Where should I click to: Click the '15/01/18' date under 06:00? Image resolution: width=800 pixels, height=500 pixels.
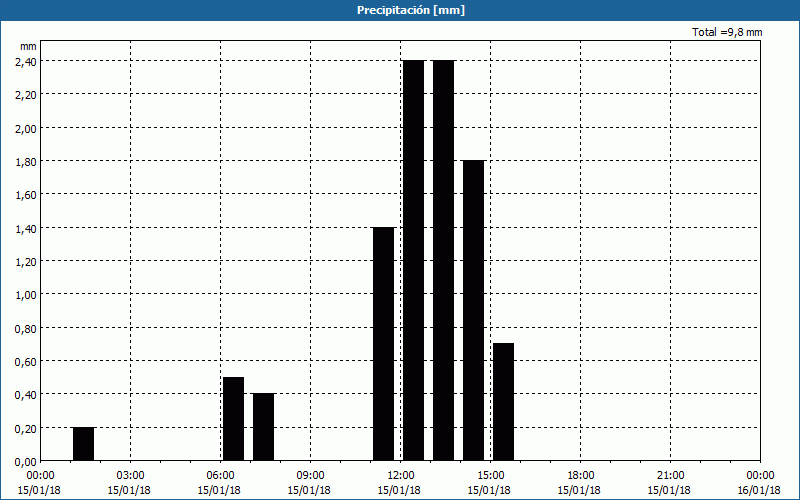point(219,490)
